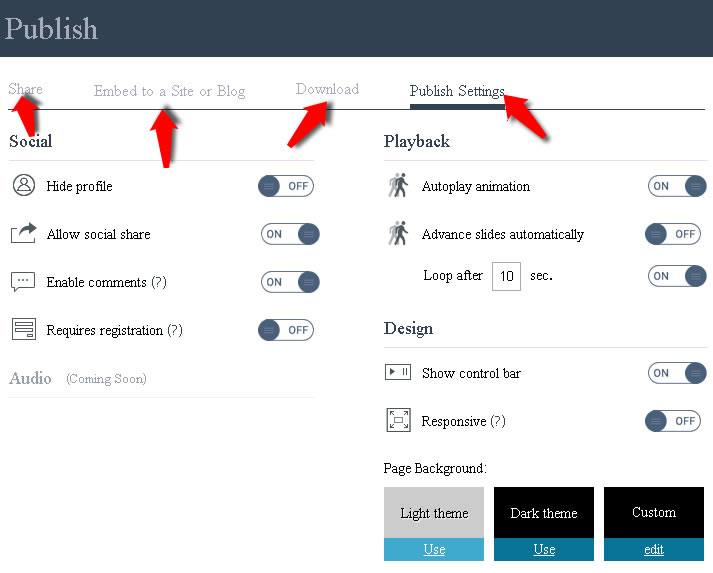The width and height of the screenshot is (713, 573).
Task: Click the Advance slides automatically walking icon
Action: pos(398,233)
